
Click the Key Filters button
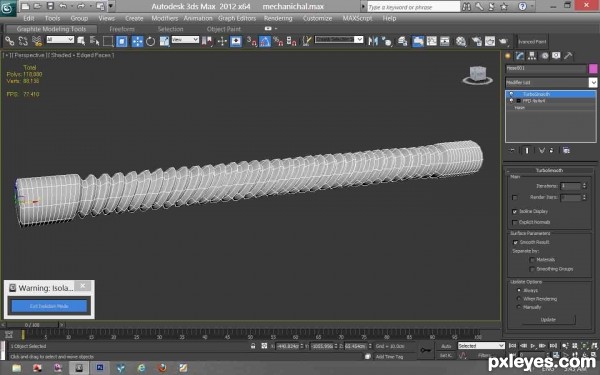pos(484,355)
